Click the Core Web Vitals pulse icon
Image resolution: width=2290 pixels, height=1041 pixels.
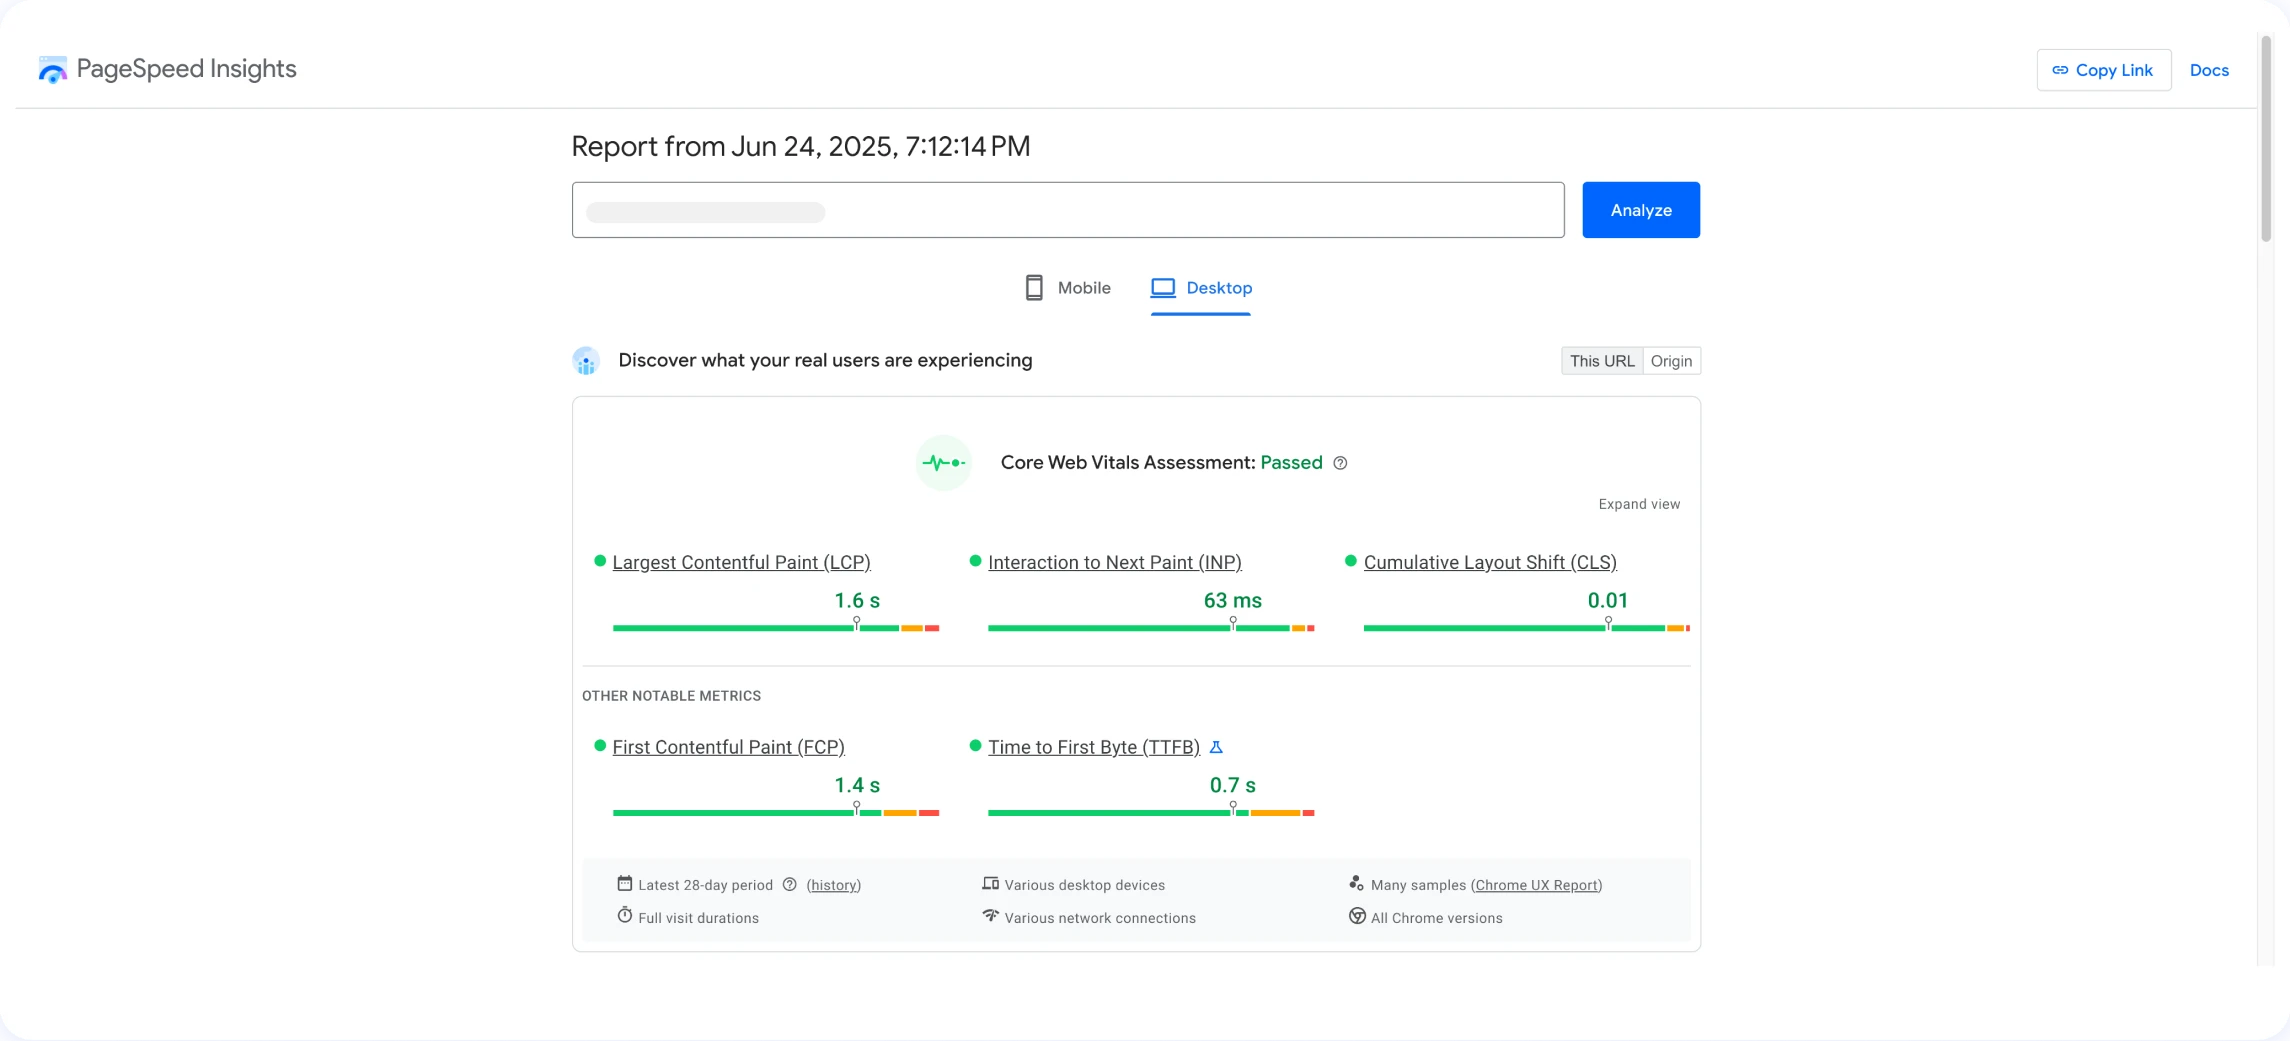pyautogui.click(x=943, y=463)
